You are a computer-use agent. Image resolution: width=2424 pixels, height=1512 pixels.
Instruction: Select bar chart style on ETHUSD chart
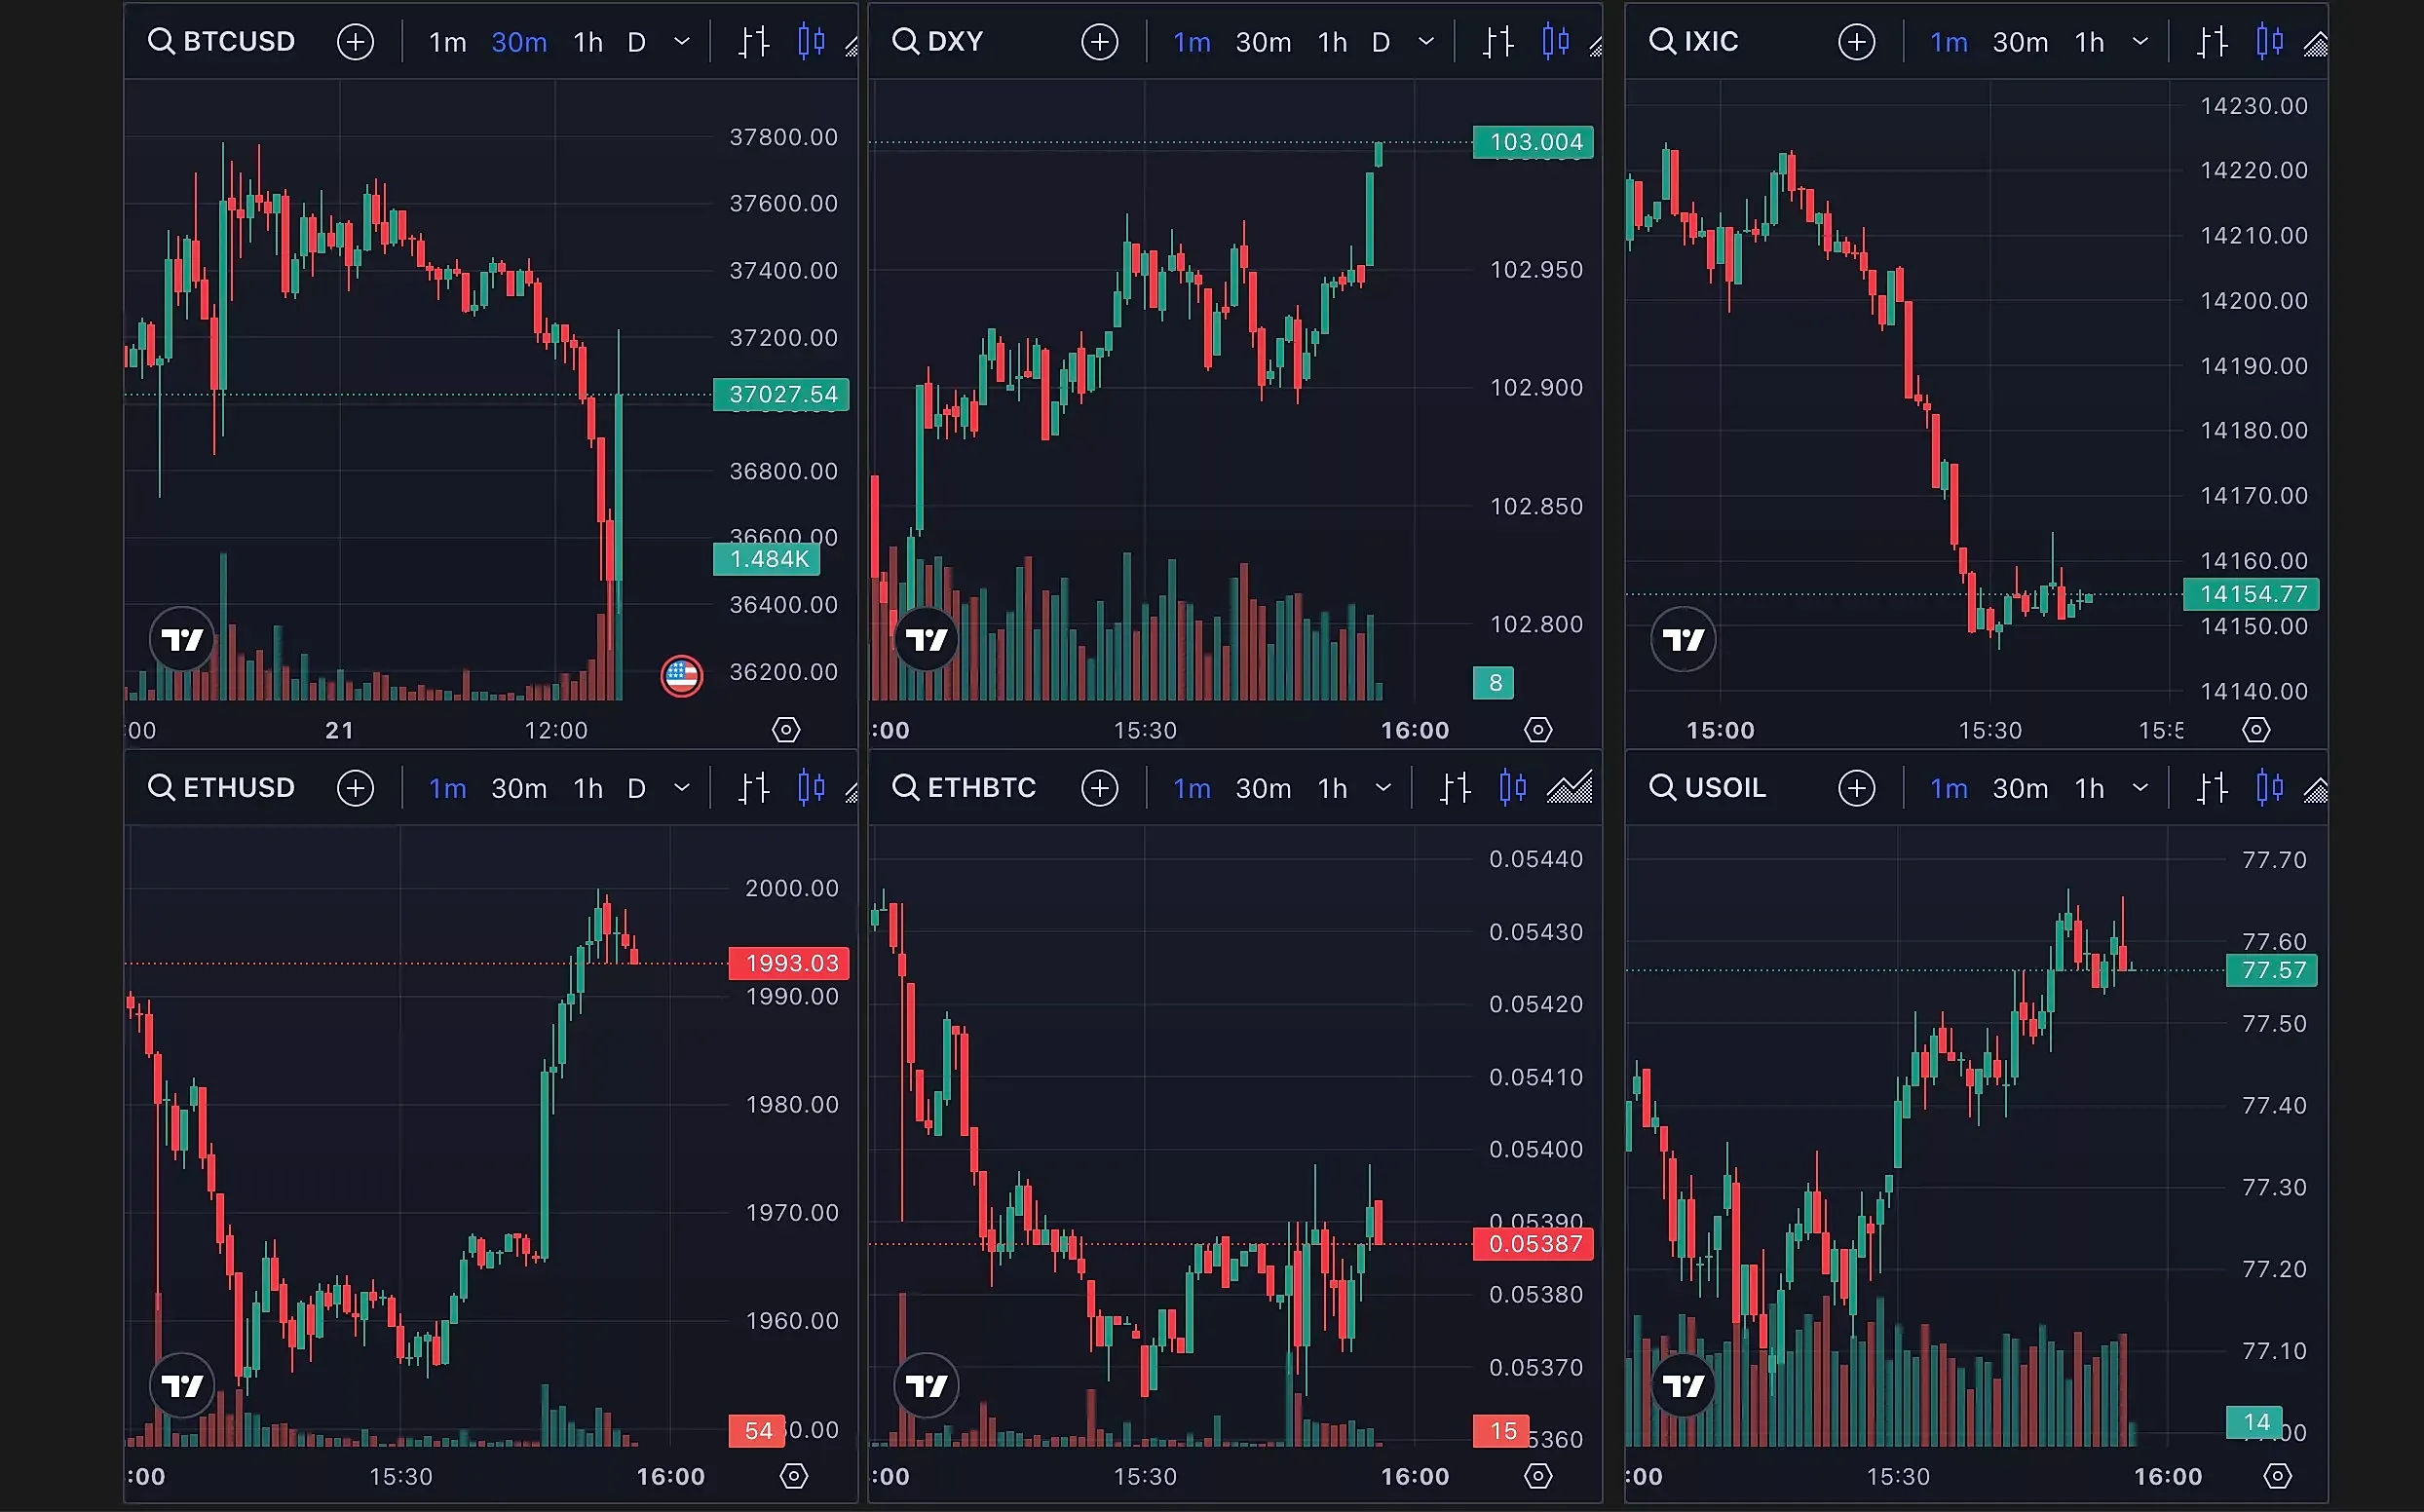753,787
